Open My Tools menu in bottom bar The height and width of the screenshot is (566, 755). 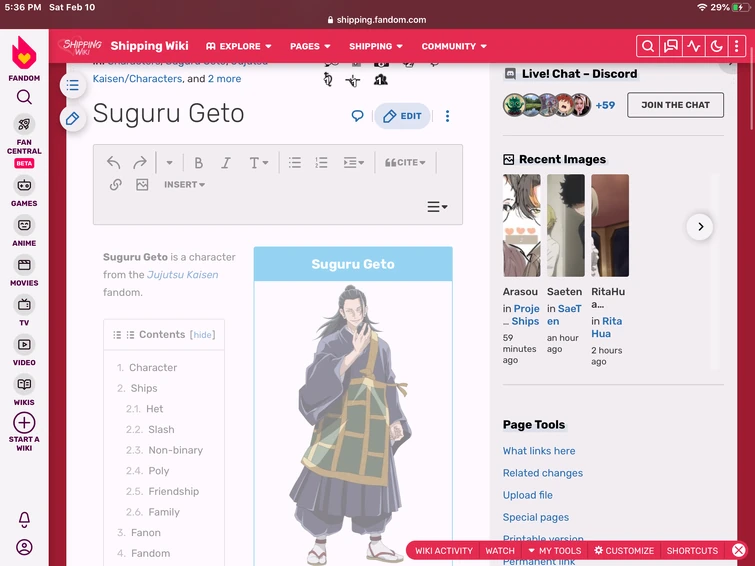tap(555, 551)
